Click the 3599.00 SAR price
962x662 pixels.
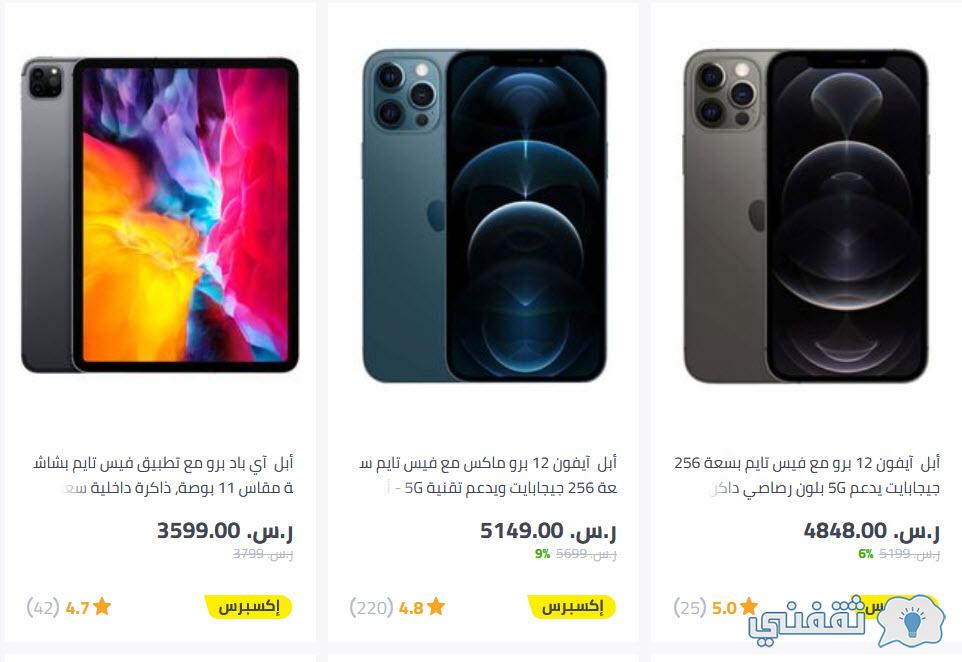pos(225,531)
